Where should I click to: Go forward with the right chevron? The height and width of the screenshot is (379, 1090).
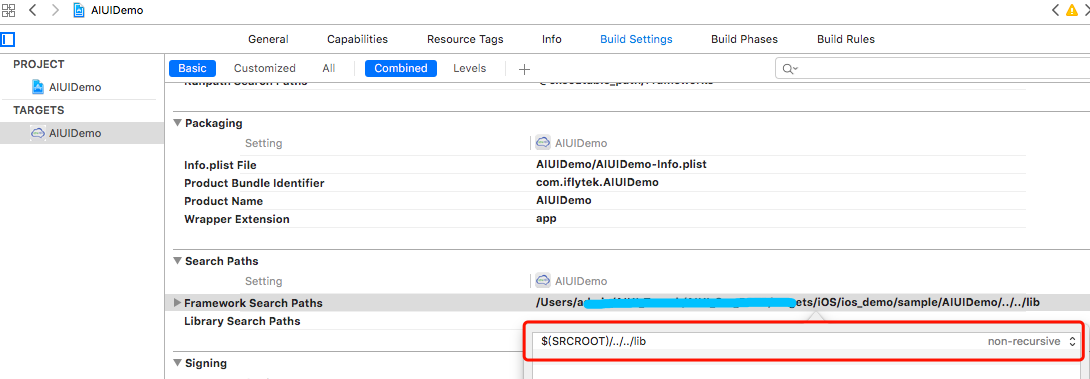point(56,10)
